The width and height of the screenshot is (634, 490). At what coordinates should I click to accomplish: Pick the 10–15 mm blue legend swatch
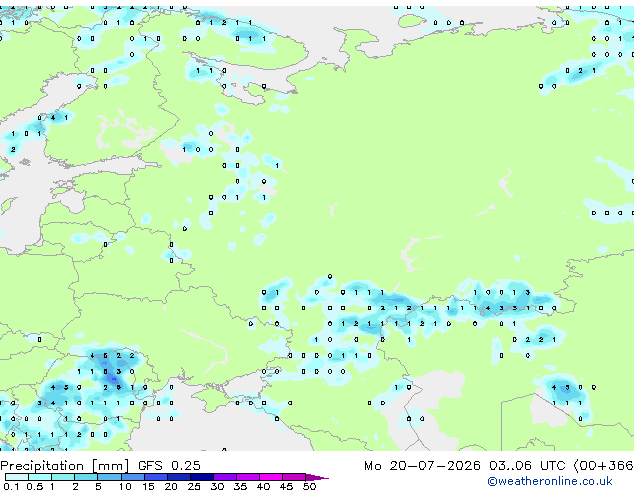pos(132,477)
